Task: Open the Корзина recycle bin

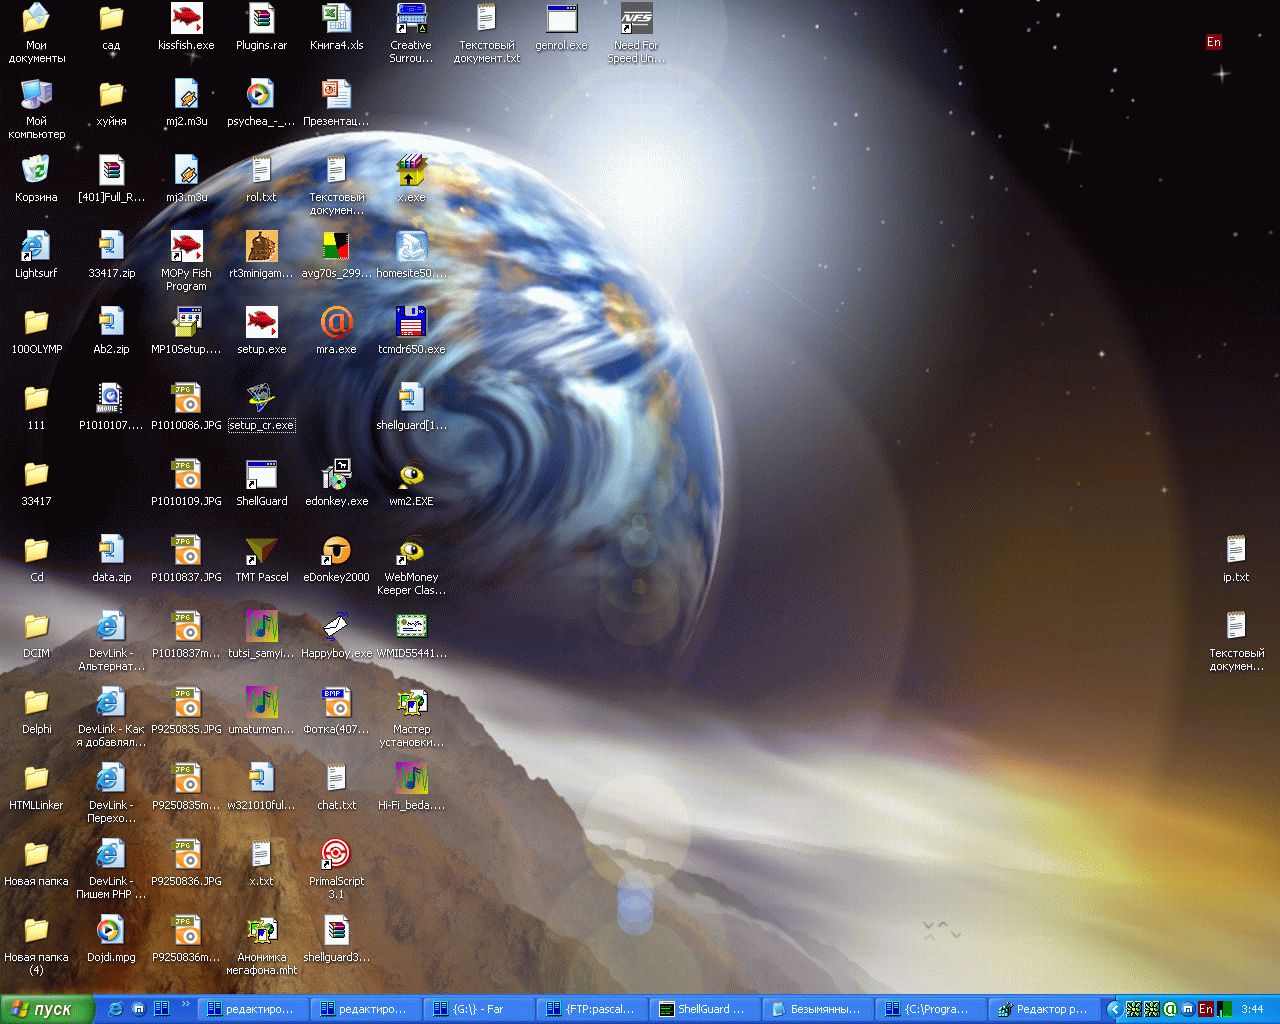Action: click(x=36, y=171)
